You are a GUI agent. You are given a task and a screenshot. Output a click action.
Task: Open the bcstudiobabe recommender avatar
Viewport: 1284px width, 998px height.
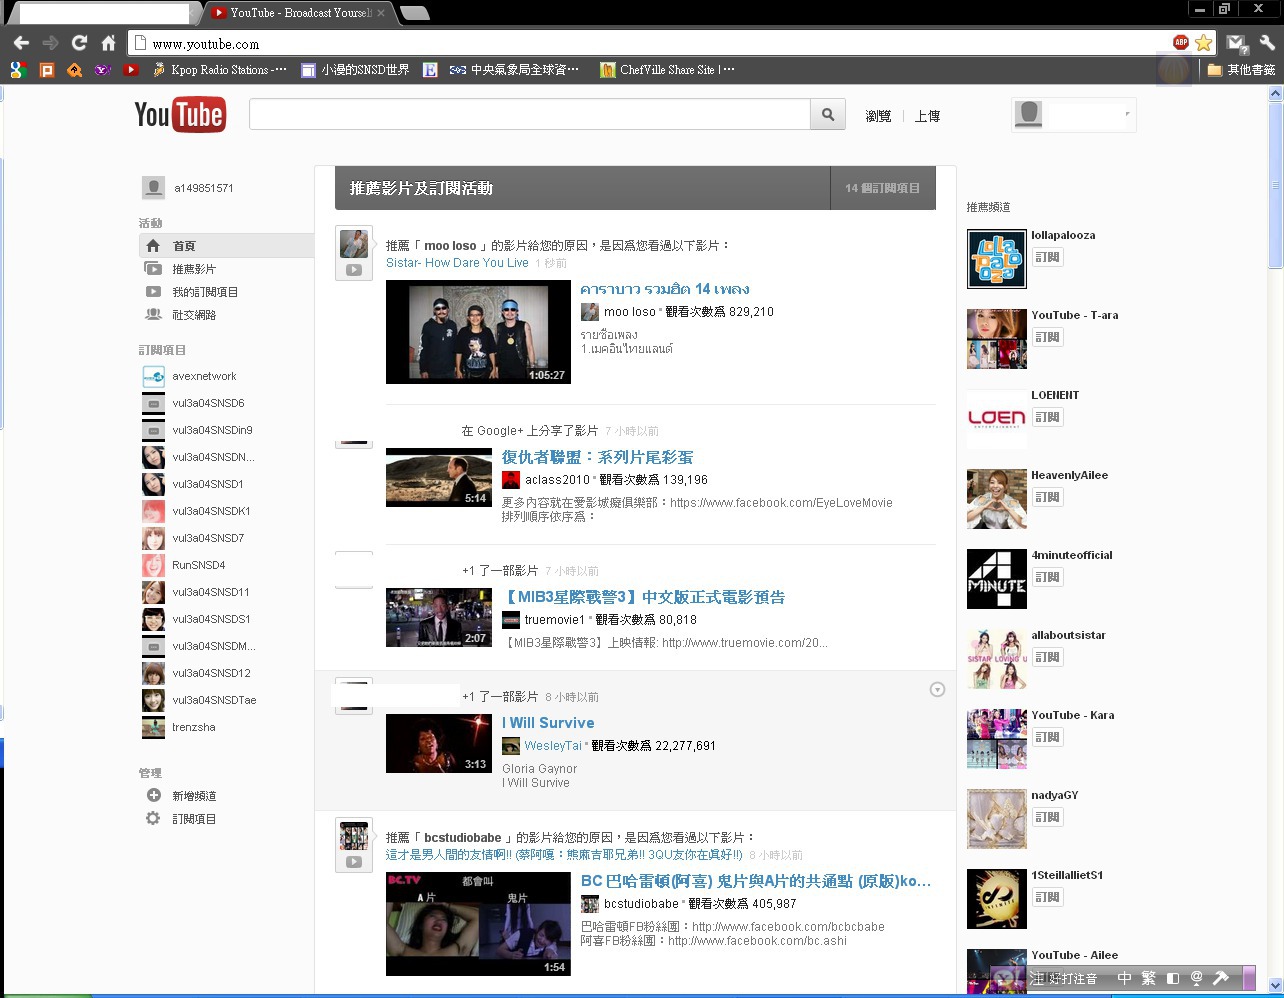[354, 836]
